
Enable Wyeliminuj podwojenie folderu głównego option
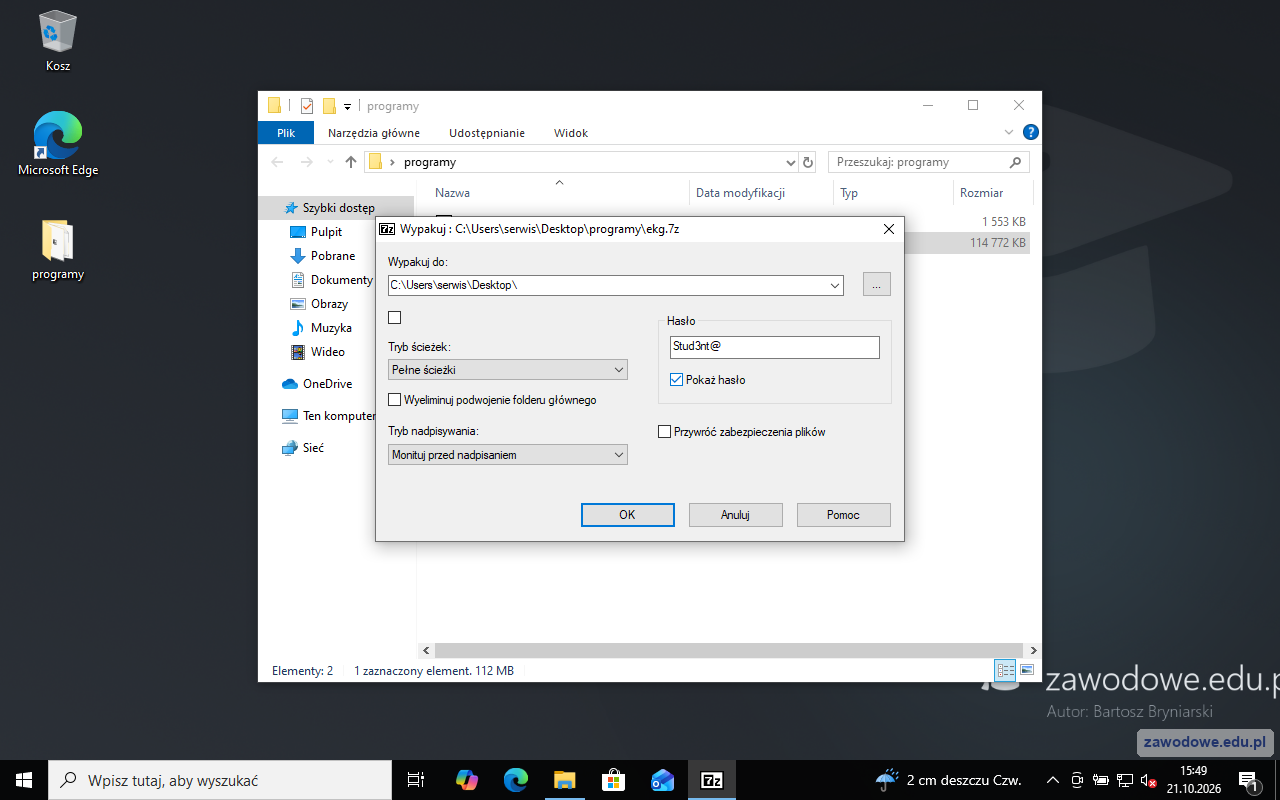click(x=394, y=400)
